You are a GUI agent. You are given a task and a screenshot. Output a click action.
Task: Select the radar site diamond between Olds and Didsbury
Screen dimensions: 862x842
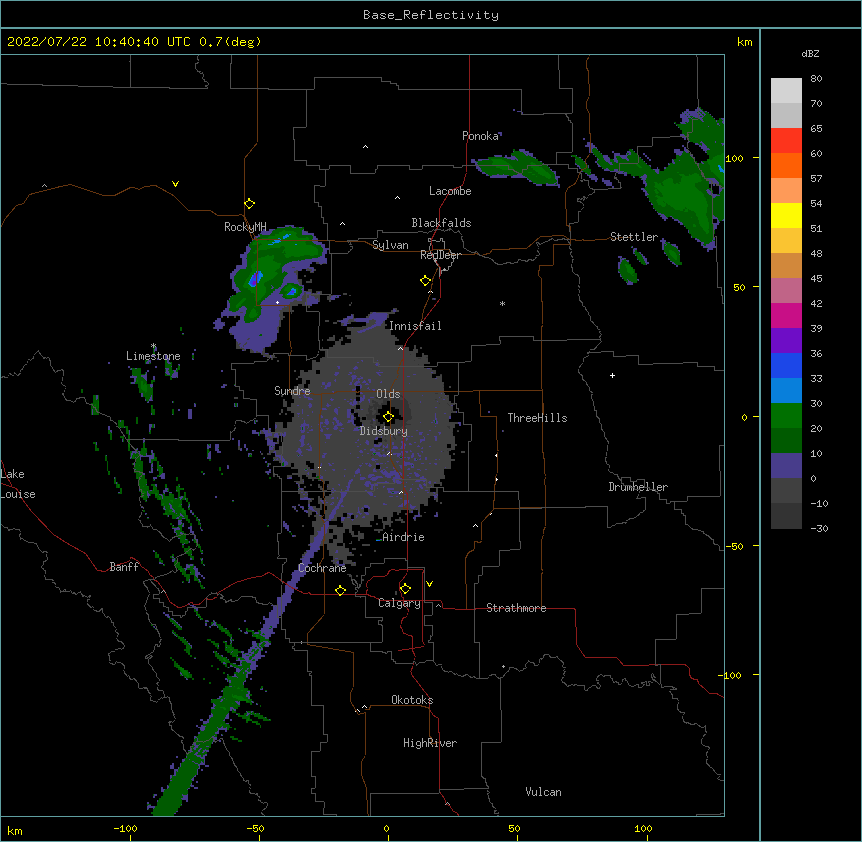pyautogui.click(x=388, y=417)
